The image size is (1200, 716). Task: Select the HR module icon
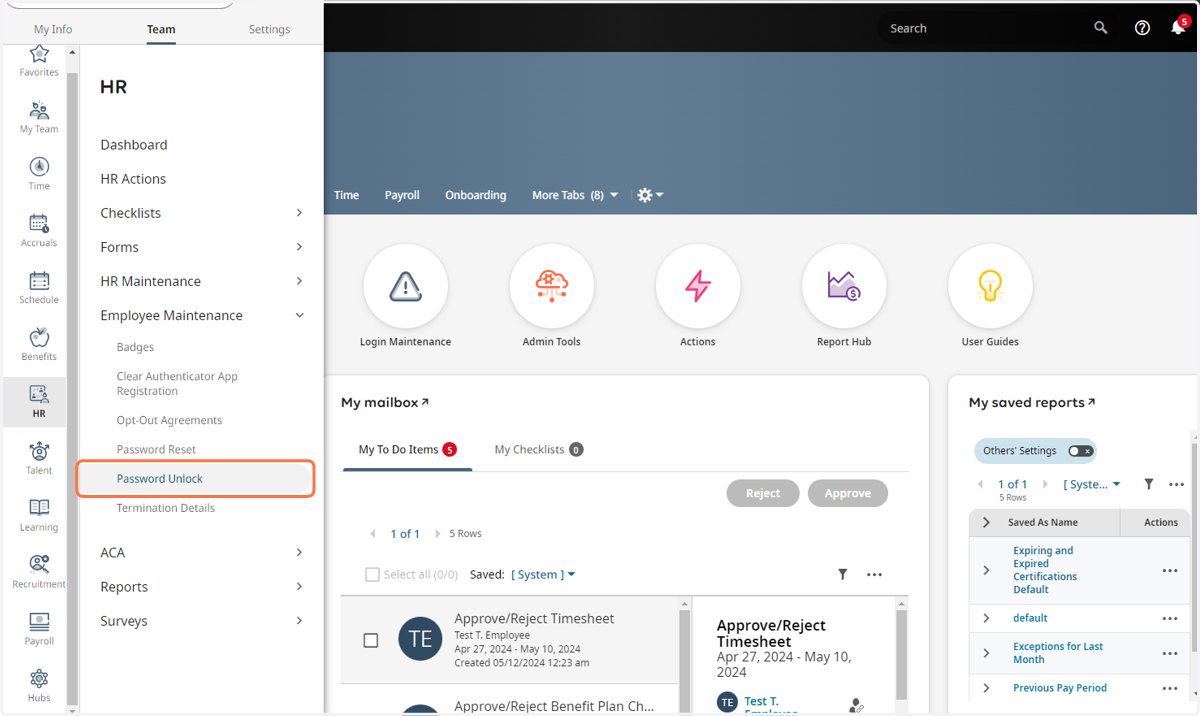pyautogui.click(x=39, y=402)
